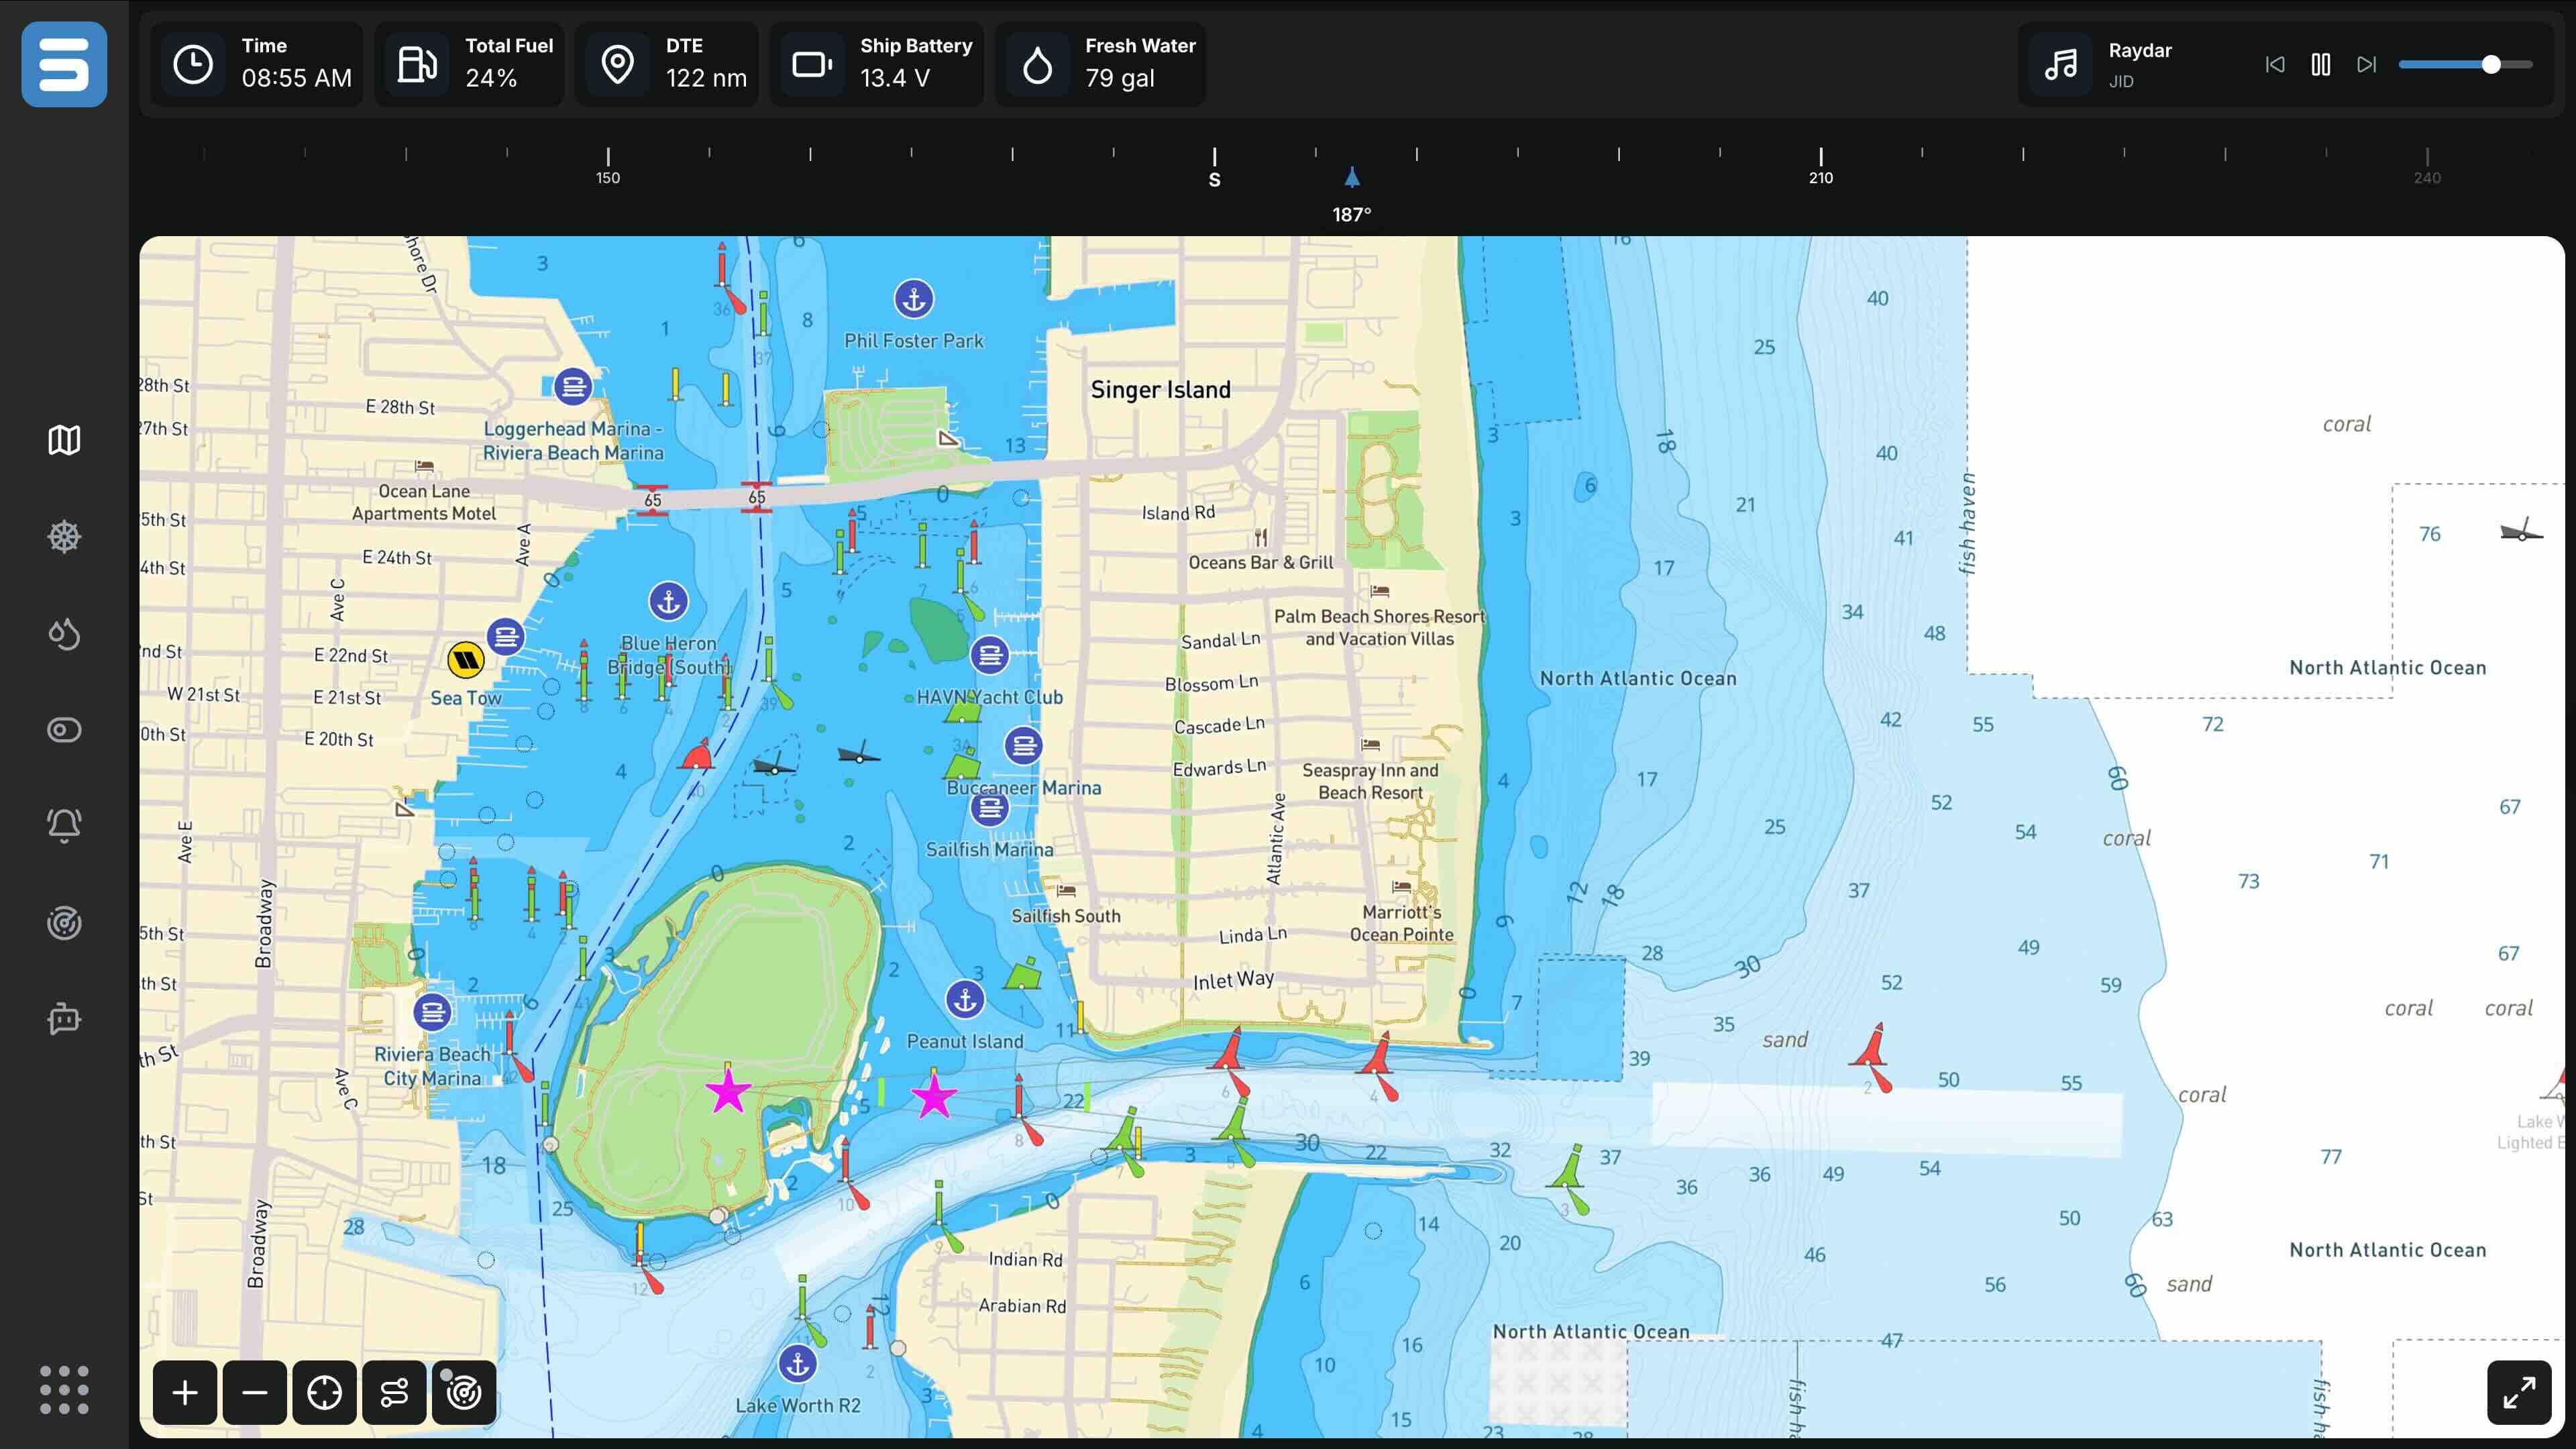Open the radar target sidebar icon
The width and height of the screenshot is (2576, 1449).
coord(64,922)
